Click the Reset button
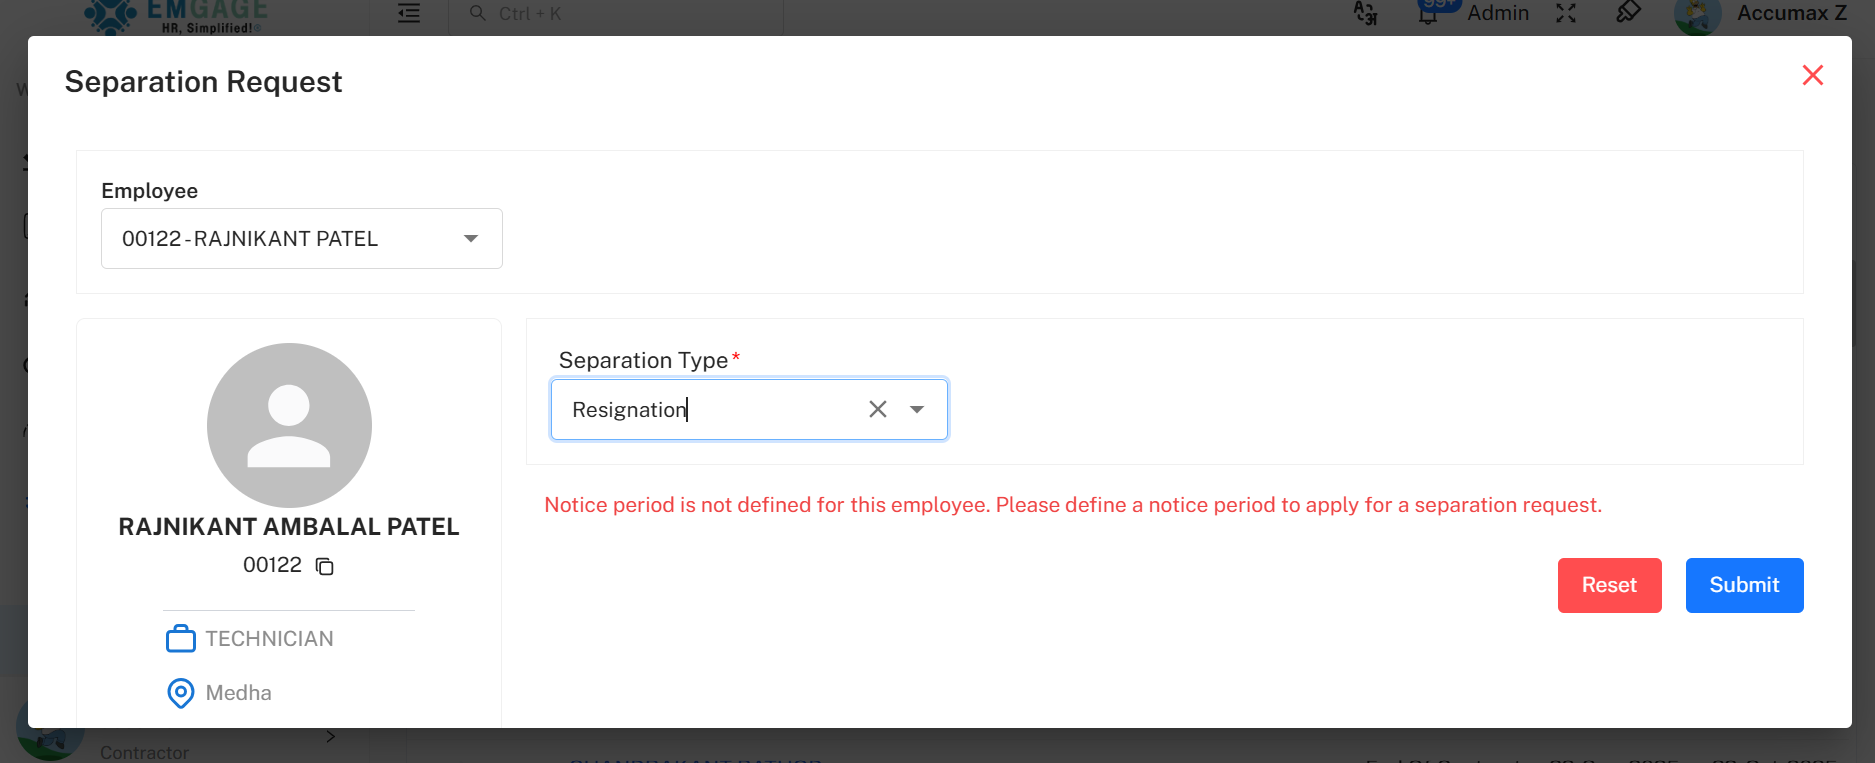 click(1609, 585)
